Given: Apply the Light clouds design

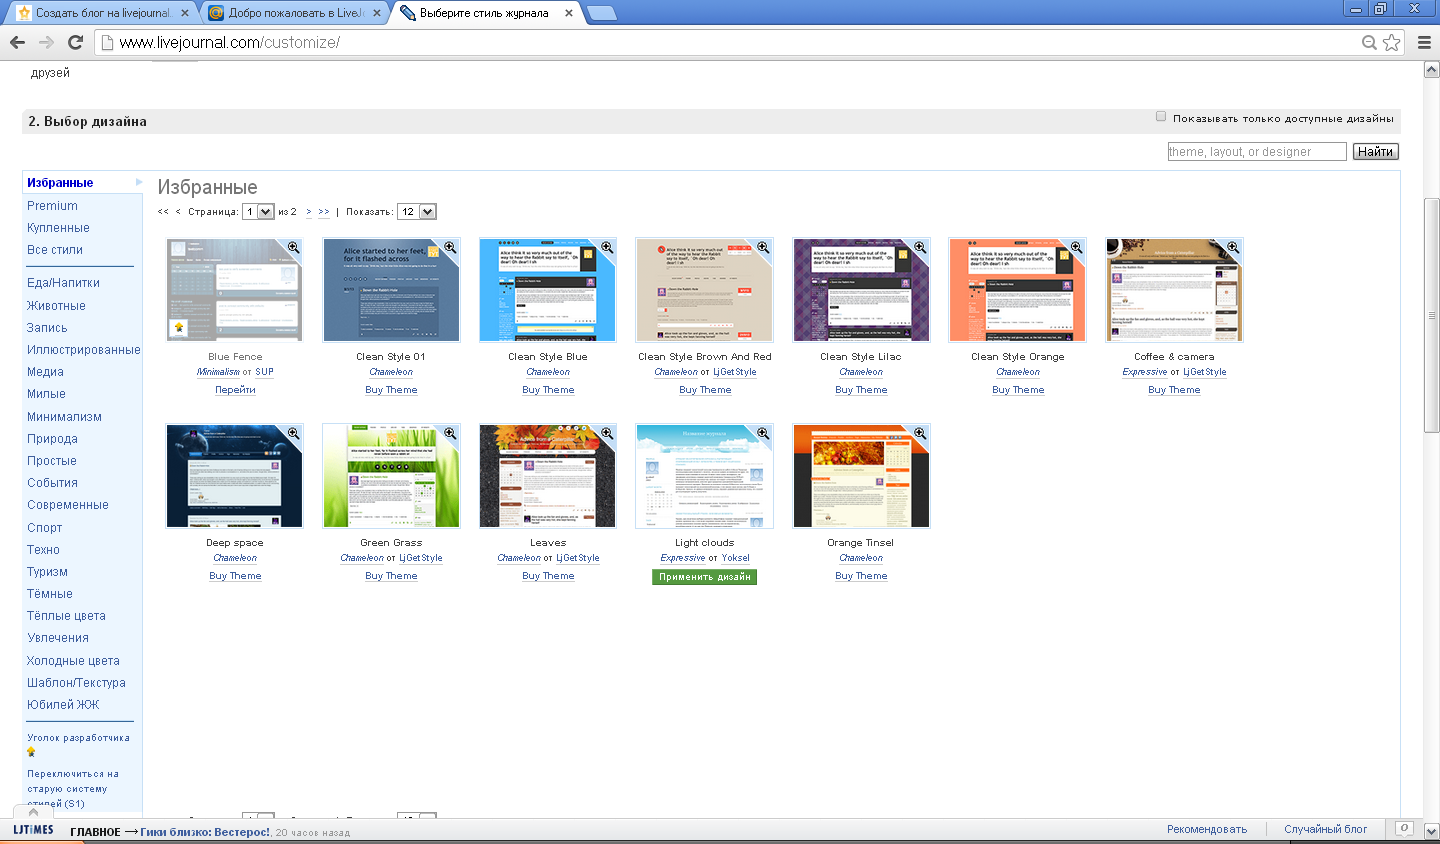Looking at the screenshot, I should (705, 577).
